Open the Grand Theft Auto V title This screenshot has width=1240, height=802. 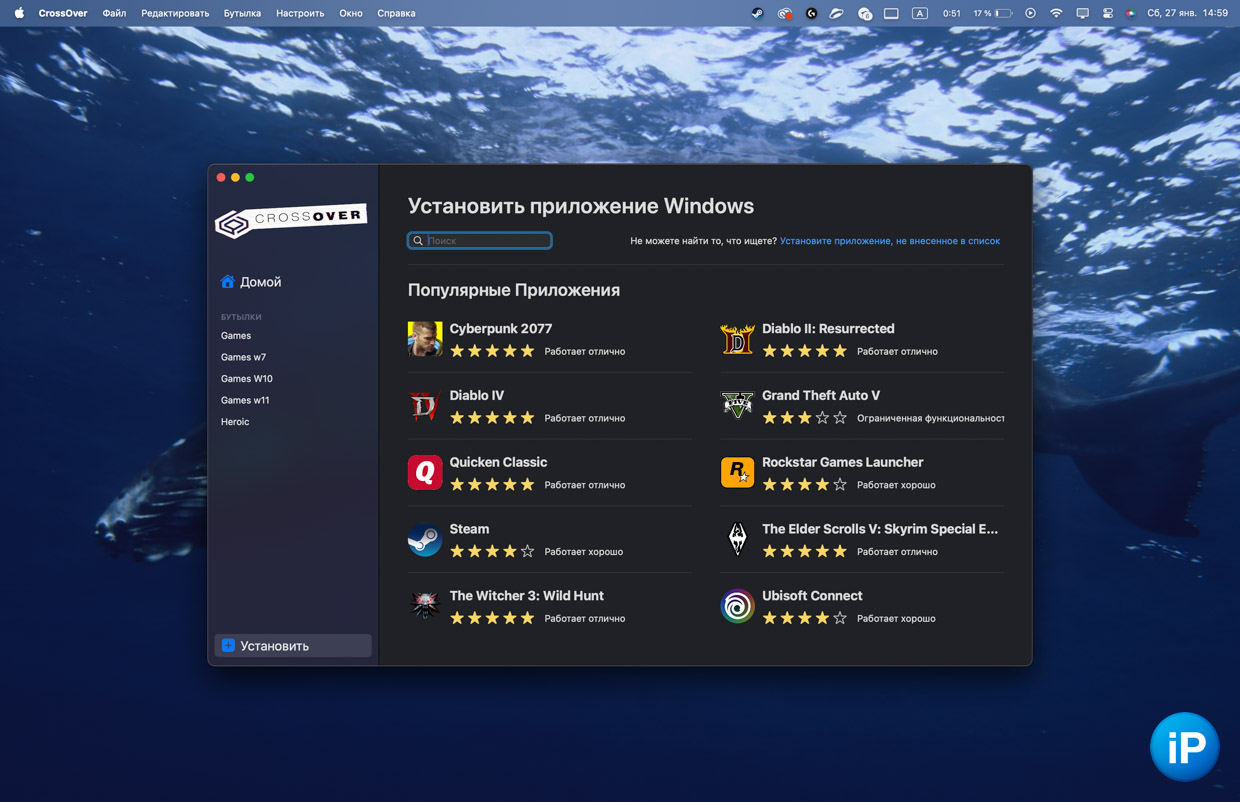click(821, 395)
